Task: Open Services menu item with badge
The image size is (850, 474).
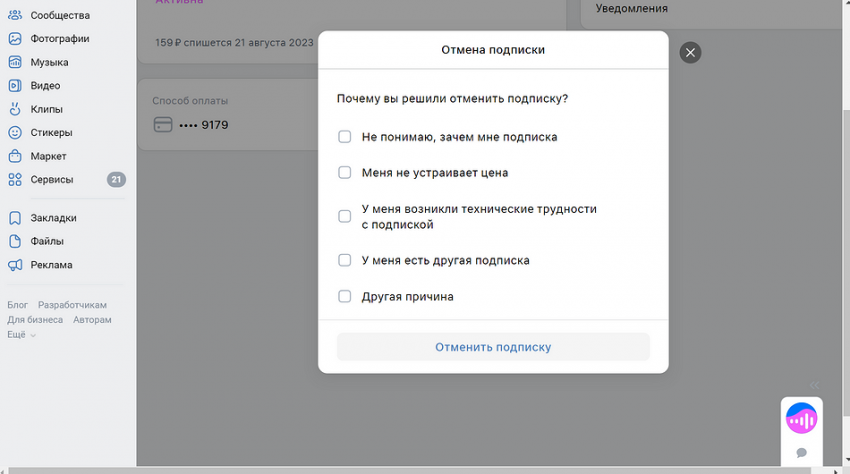Action: [52, 180]
